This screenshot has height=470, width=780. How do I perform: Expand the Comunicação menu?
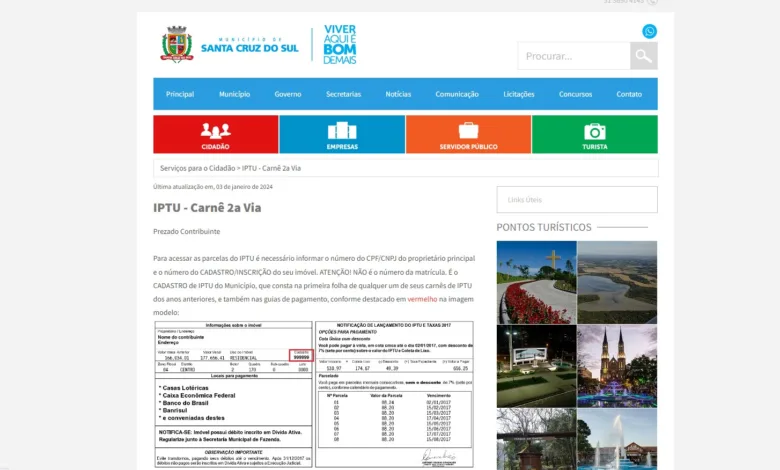coord(457,94)
